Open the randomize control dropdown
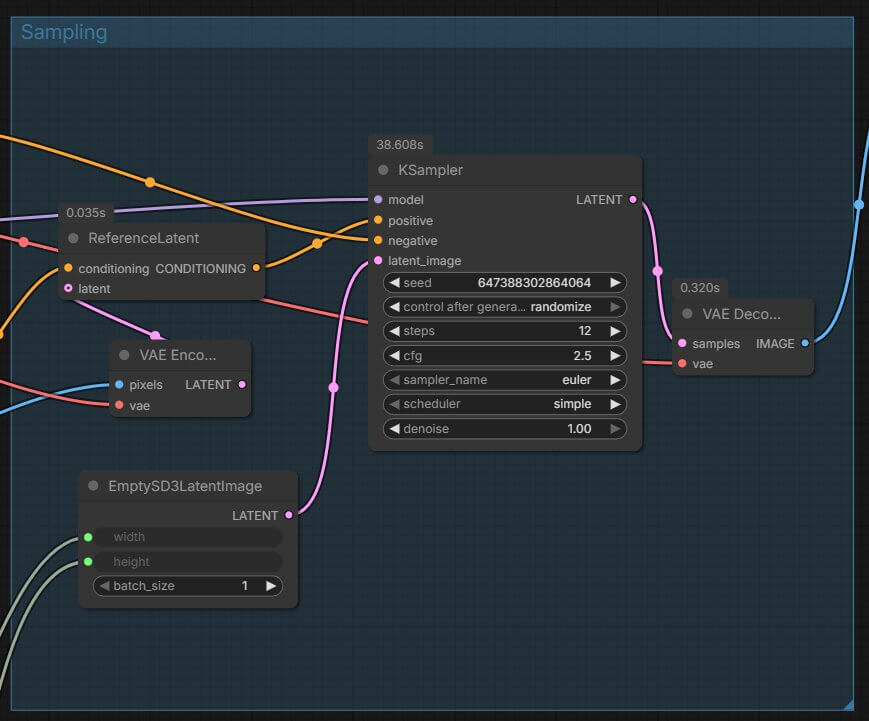869x721 pixels. point(504,306)
